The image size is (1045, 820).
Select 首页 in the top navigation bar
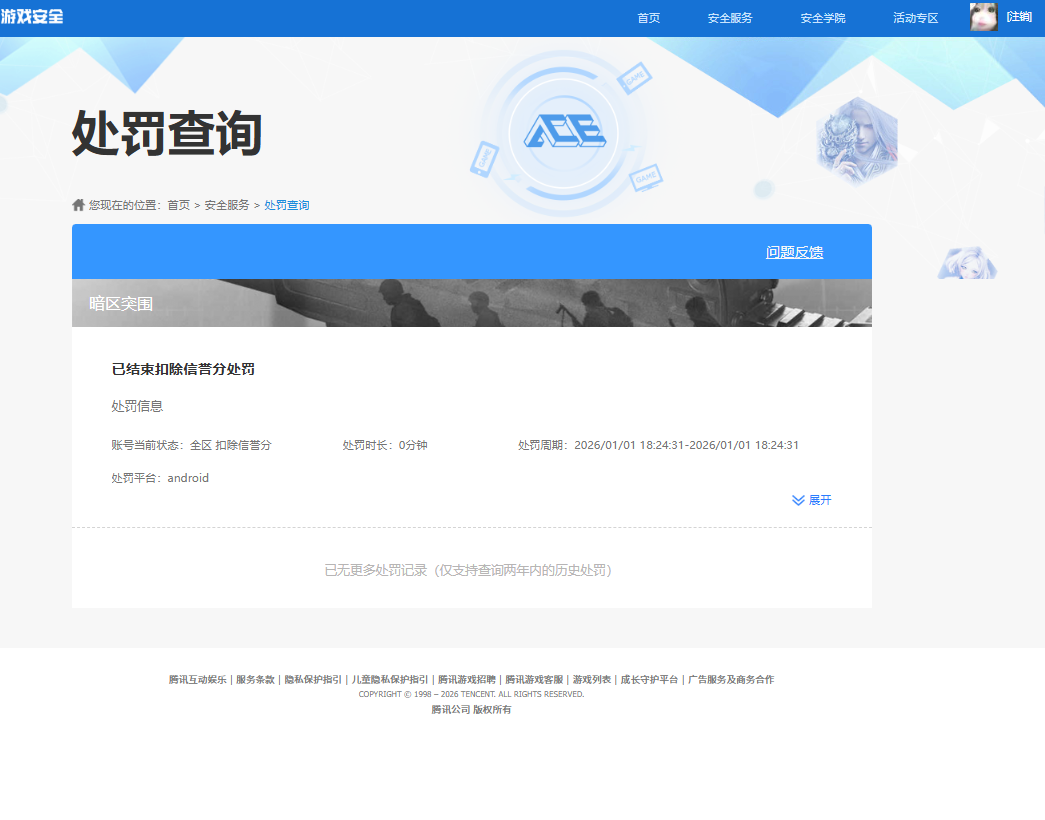click(x=647, y=17)
